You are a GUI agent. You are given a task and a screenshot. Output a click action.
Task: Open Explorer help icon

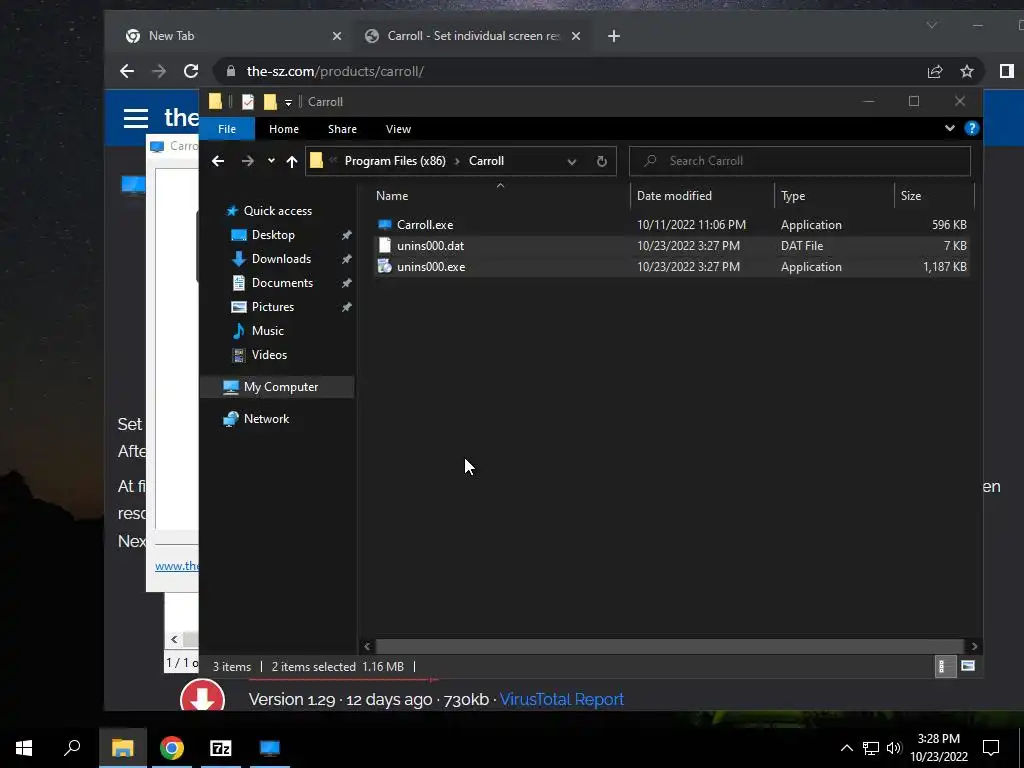coord(972,128)
